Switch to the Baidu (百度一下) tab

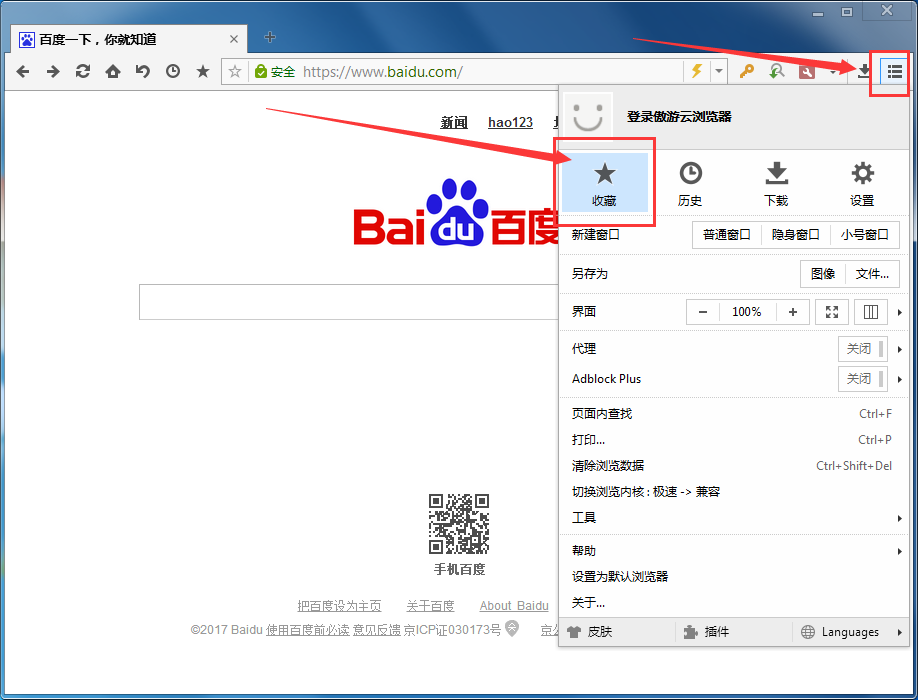point(120,38)
